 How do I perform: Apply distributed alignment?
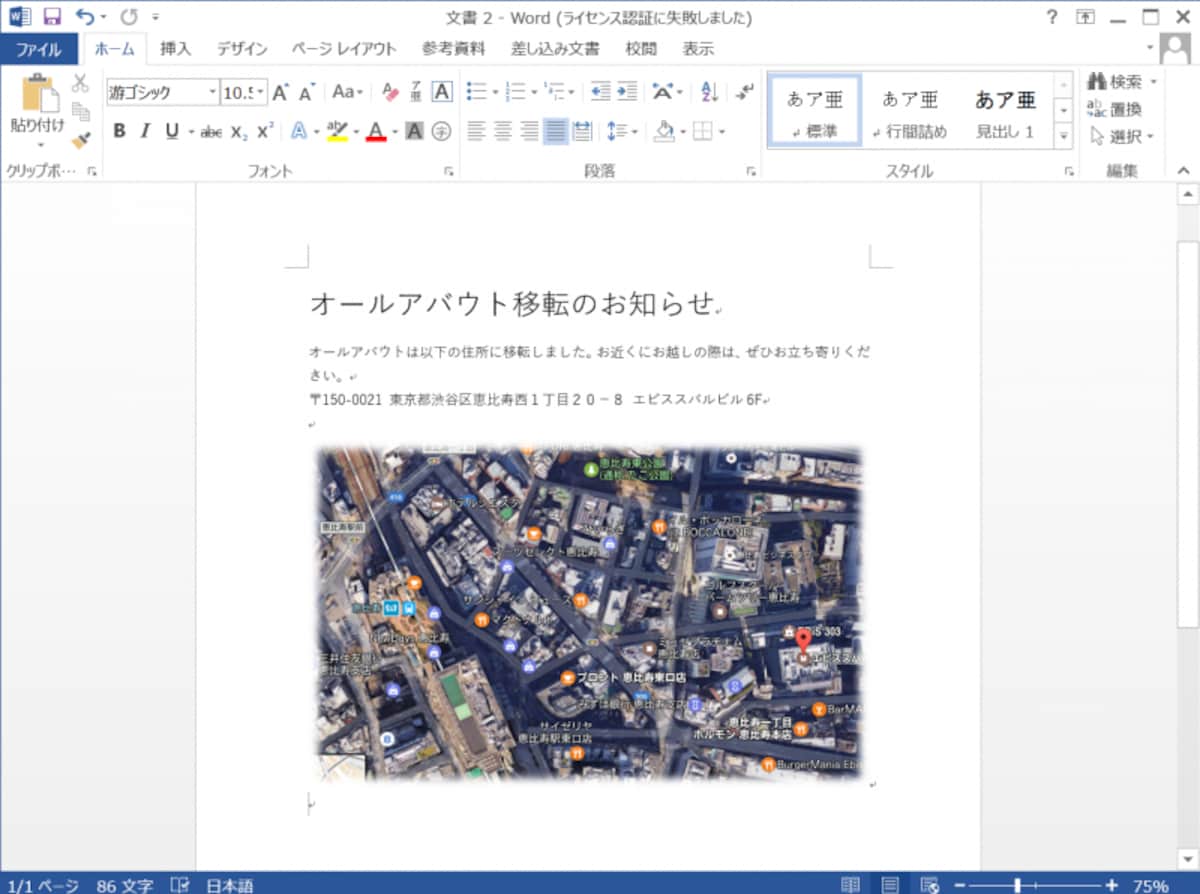[x=582, y=131]
